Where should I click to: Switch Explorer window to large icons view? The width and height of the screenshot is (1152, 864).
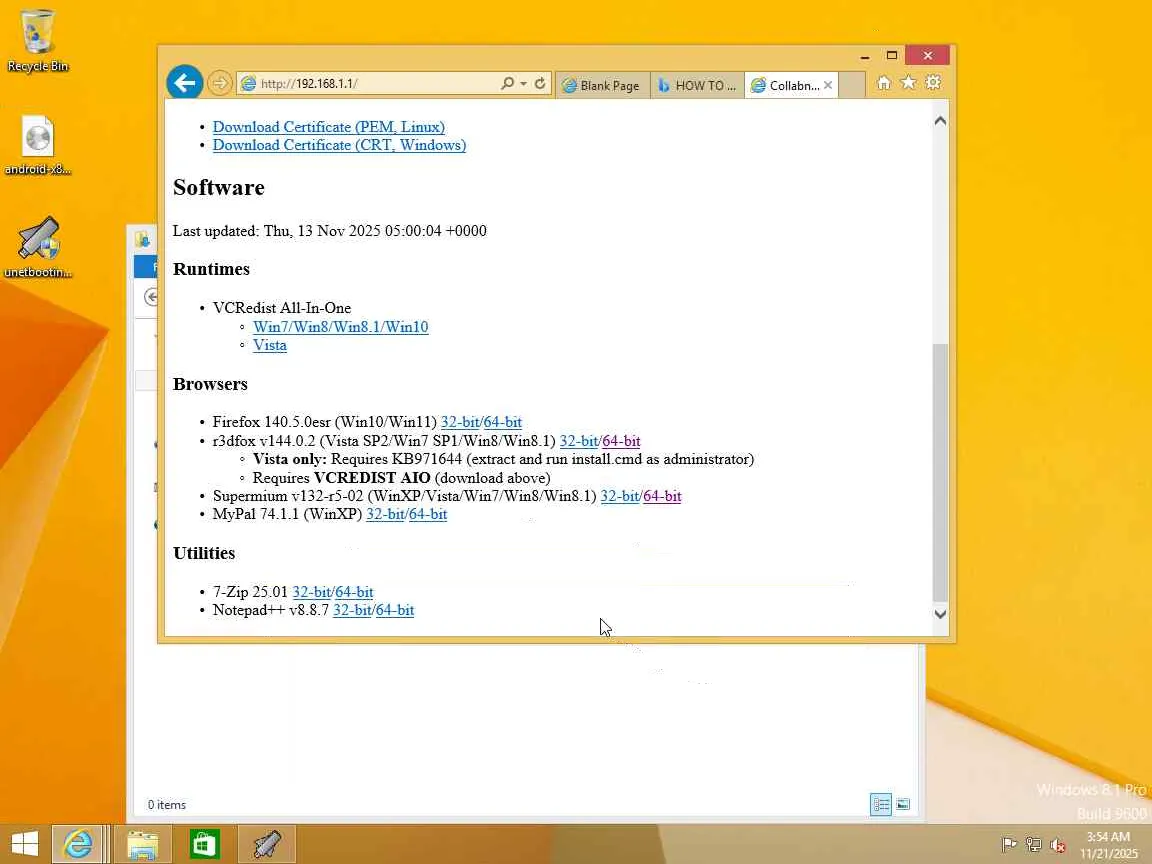(x=903, y=804)
